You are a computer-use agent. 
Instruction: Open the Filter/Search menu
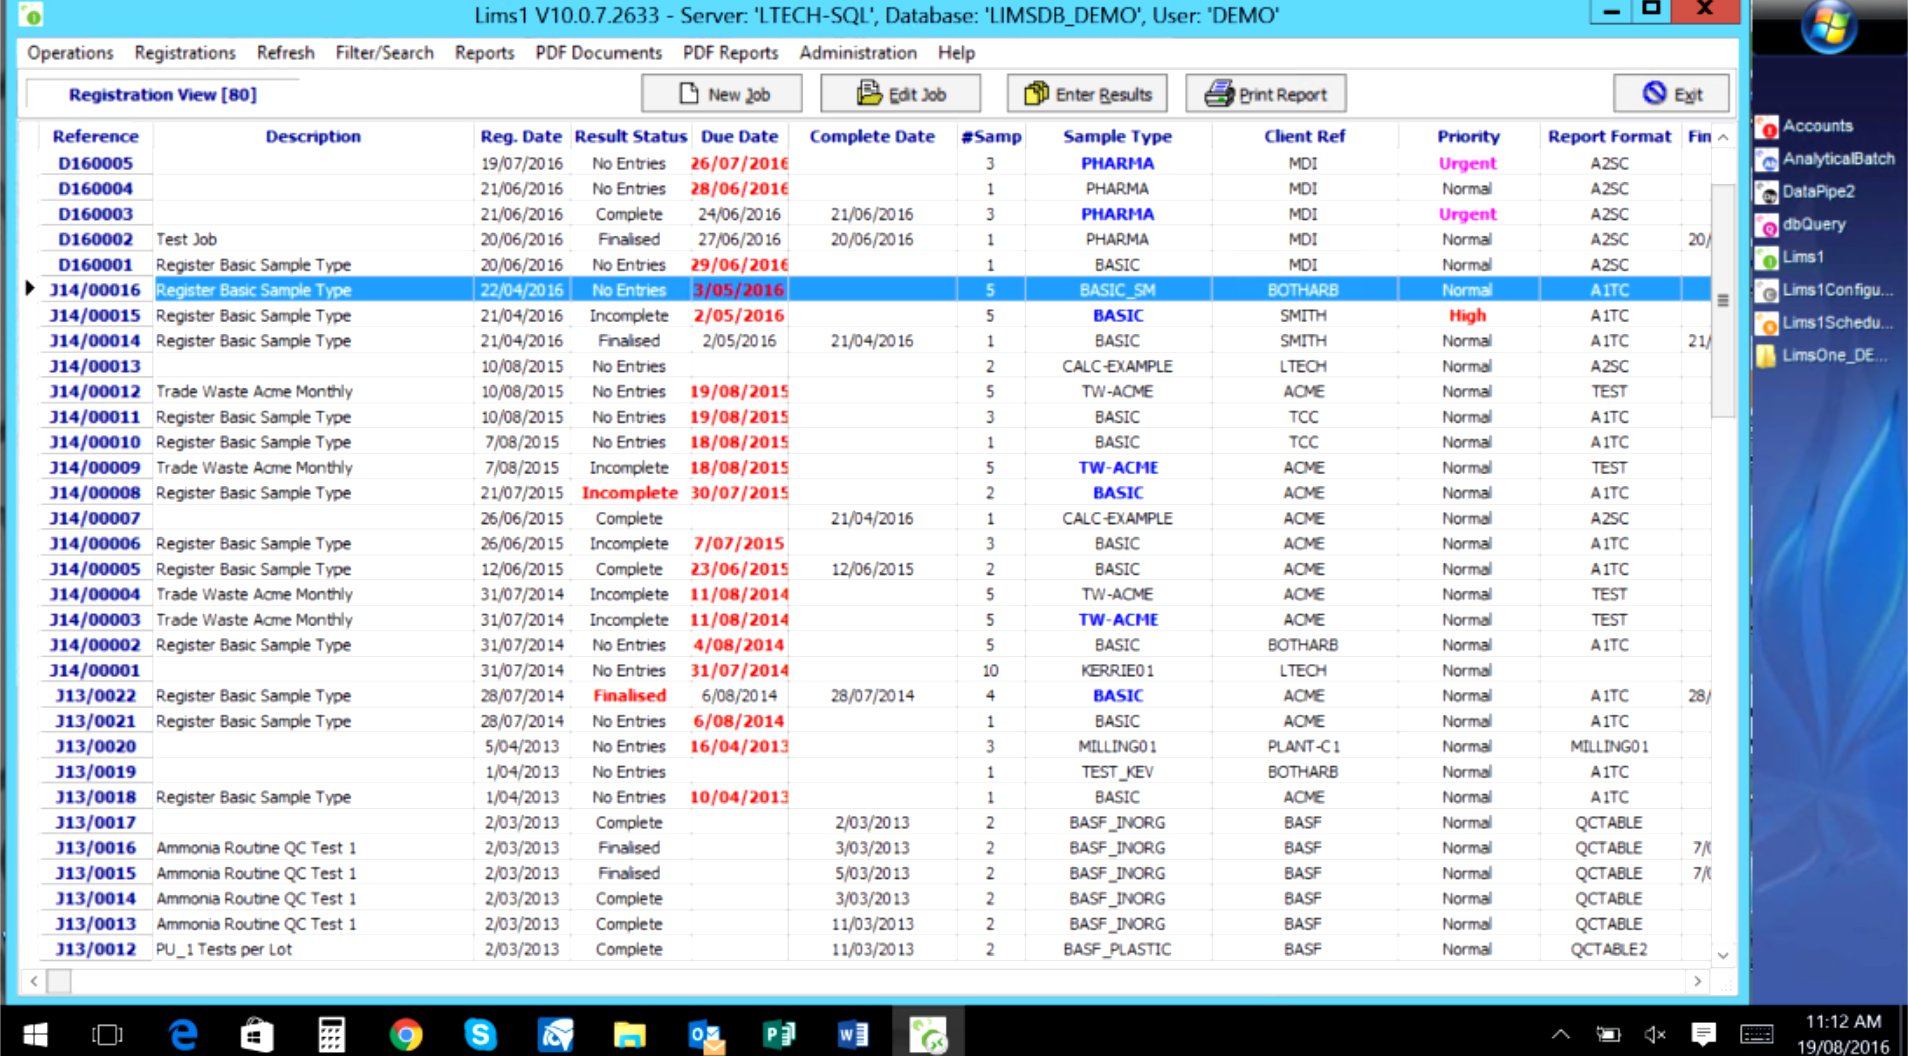384,53
